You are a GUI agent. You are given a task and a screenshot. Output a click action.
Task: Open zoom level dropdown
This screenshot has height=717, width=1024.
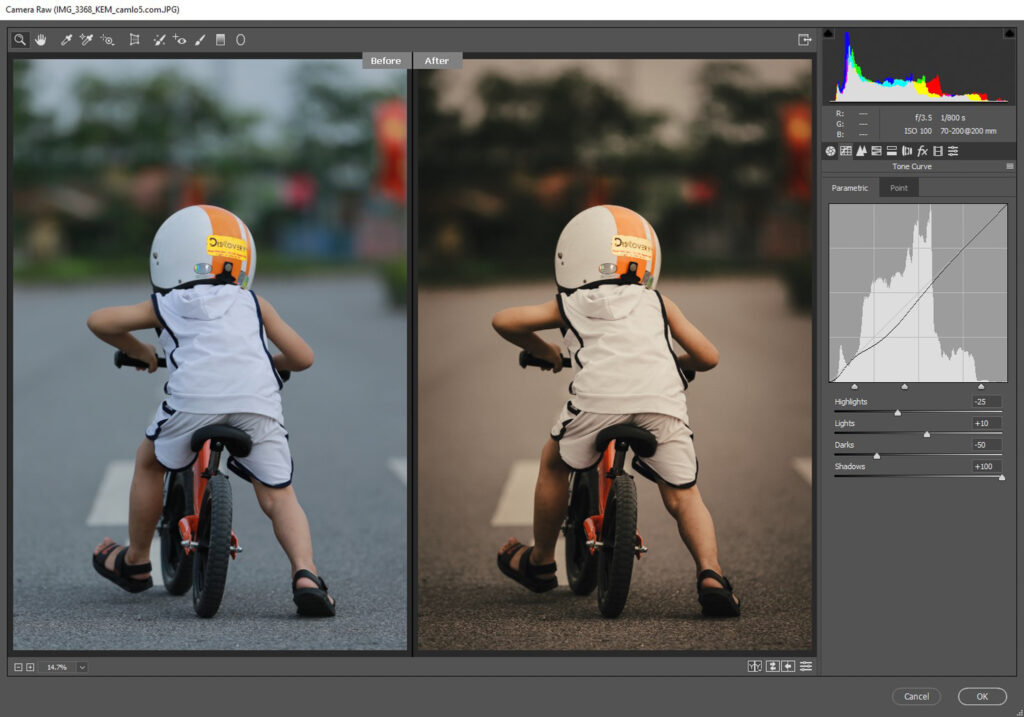(x=82, y=667)
